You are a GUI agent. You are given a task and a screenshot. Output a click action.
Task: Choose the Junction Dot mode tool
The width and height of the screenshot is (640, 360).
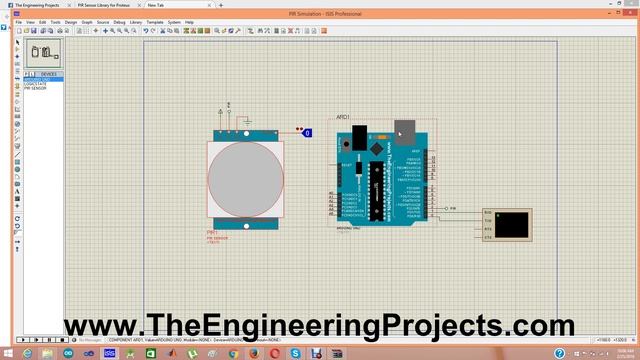(x=17, y=56)
